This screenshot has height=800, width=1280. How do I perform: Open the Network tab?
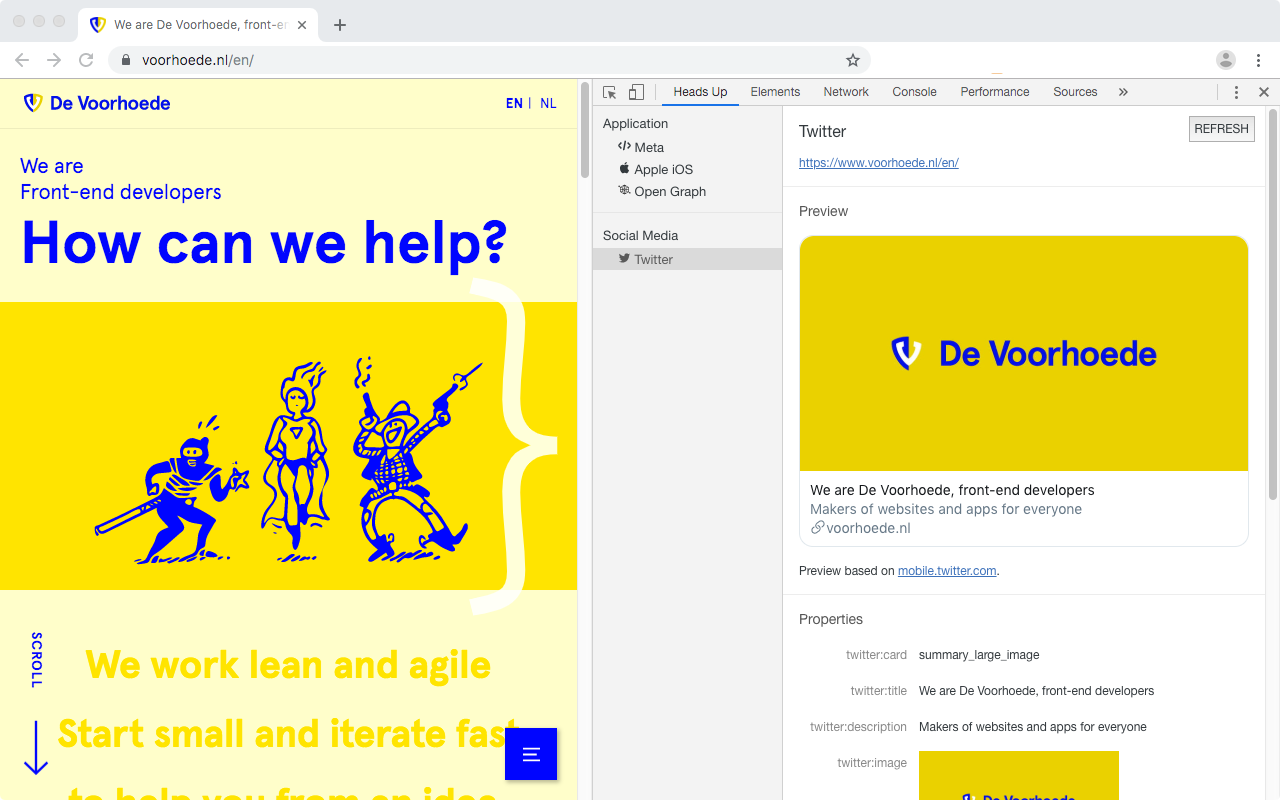click(846, 92)
